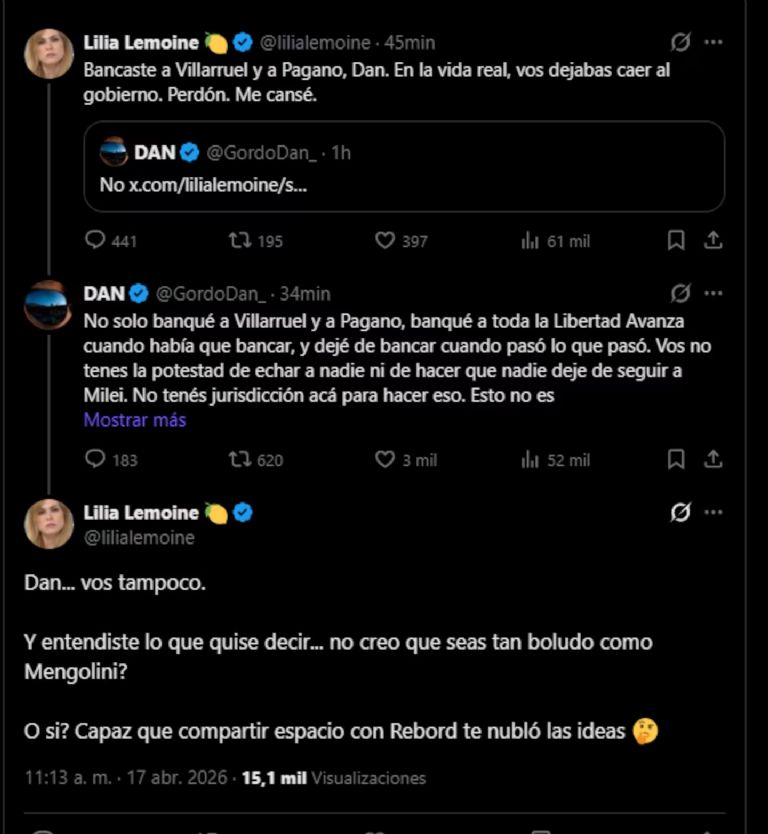Reply to DAN's tweet with 183 replies
This screenshot has height=834, width=768.
(96, 460)
